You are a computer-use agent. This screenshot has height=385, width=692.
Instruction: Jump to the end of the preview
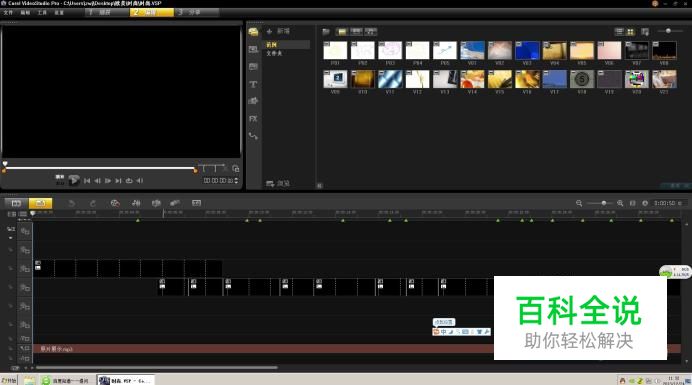point(118,181)
